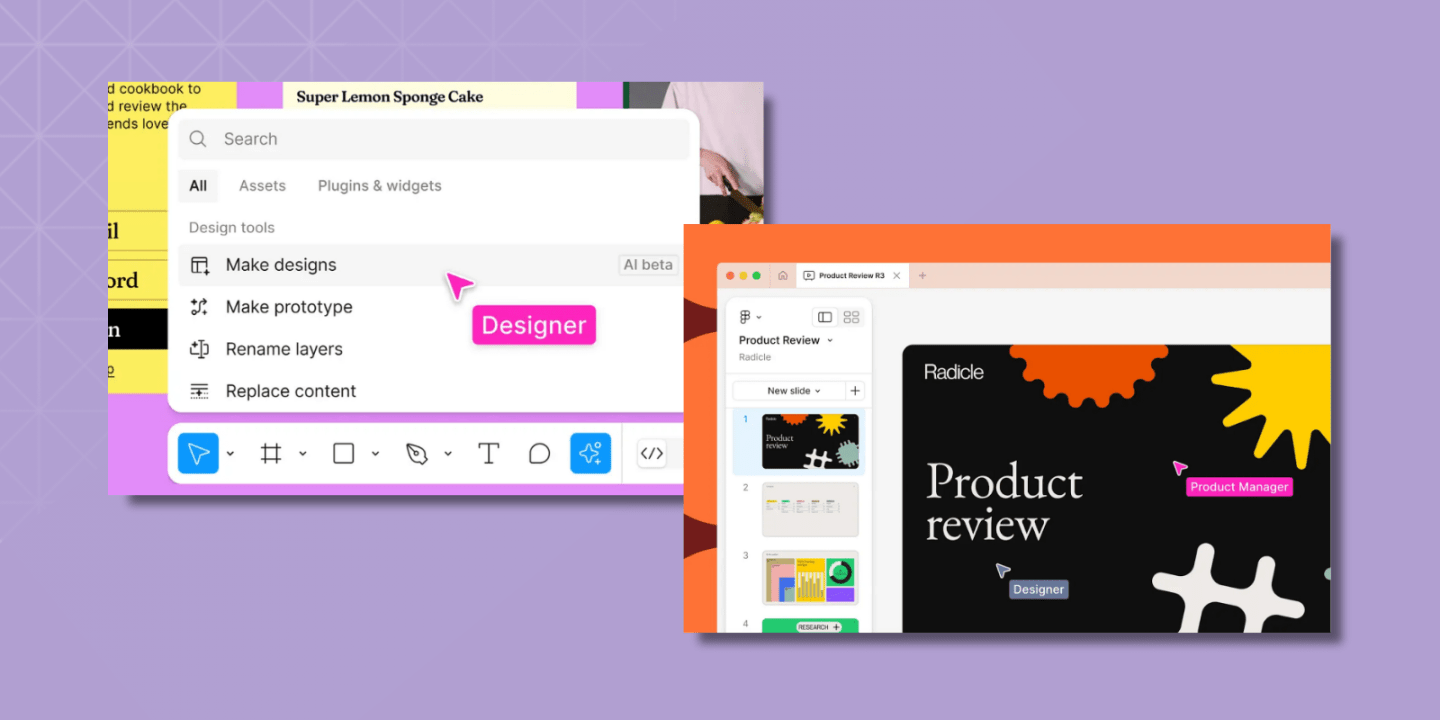Click the Make designs layout icon
Image resolution: width=1440 pixels, height=720 pixels.
click(200, 265)
